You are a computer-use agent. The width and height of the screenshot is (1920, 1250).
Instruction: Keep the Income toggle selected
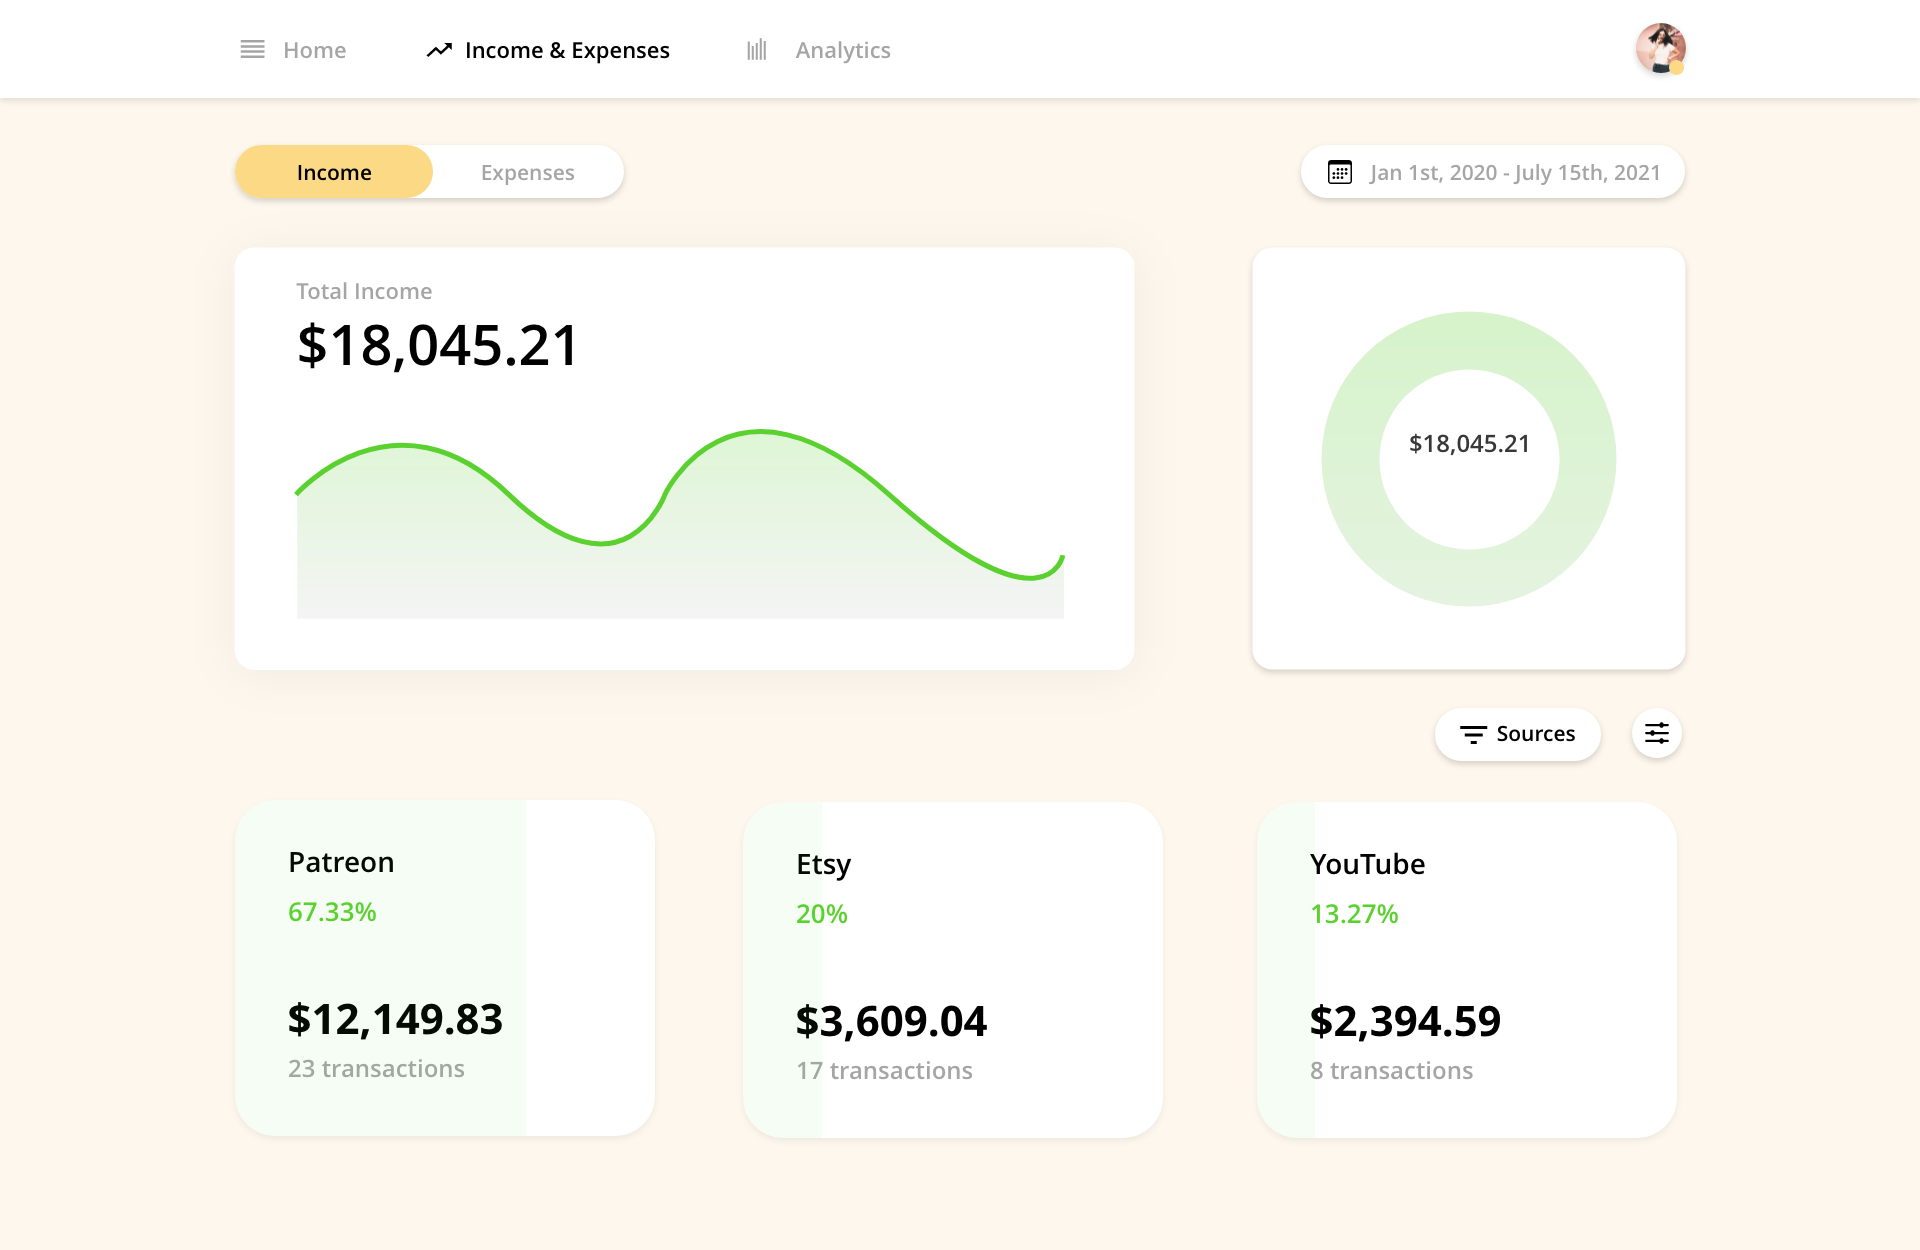(x=333, y=171)
